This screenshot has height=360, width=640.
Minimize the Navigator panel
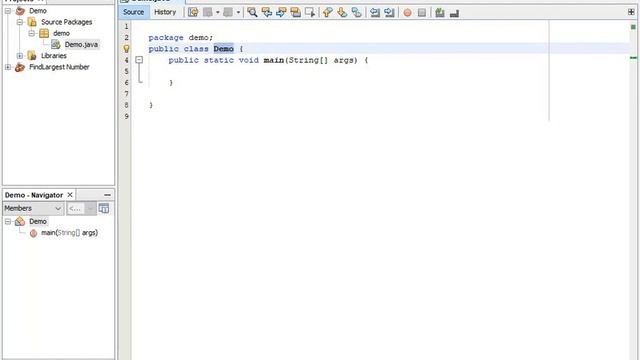click(x=107, y=195)
